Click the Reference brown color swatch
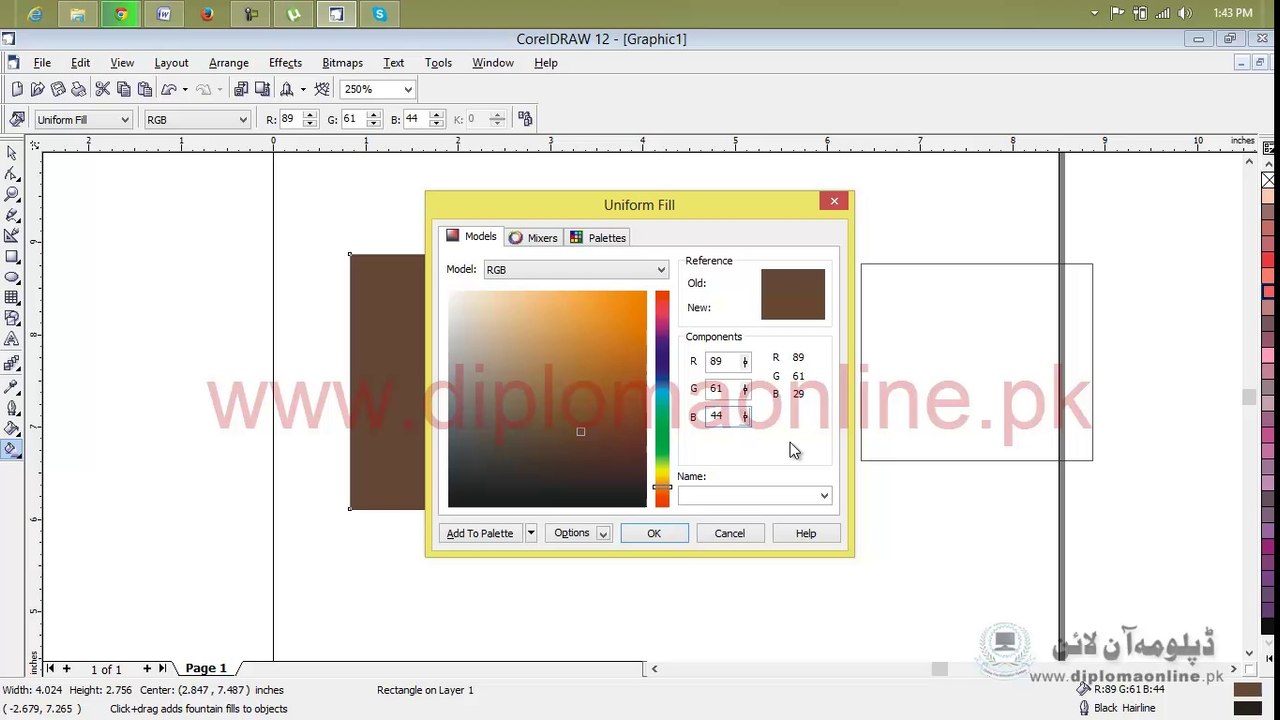The image size is (1280, 720). pos(793,294)
